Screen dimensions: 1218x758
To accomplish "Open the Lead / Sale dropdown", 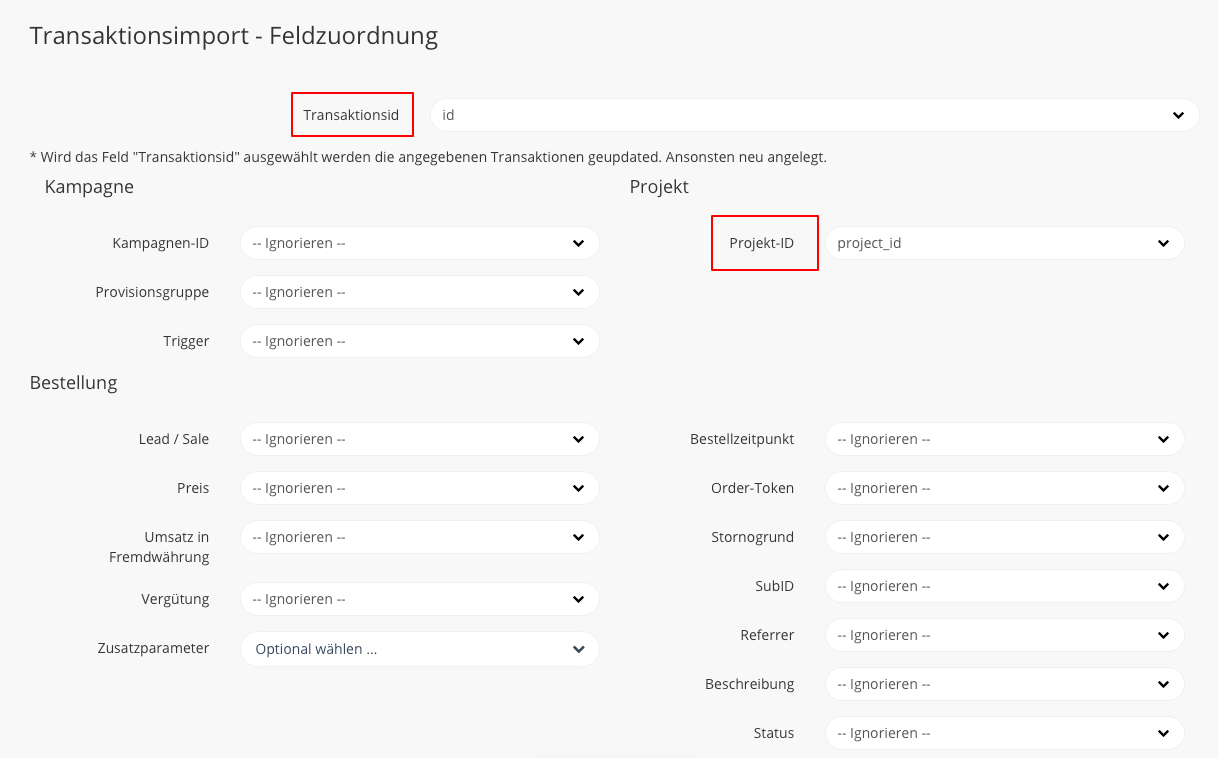I will tap(419, 439).
